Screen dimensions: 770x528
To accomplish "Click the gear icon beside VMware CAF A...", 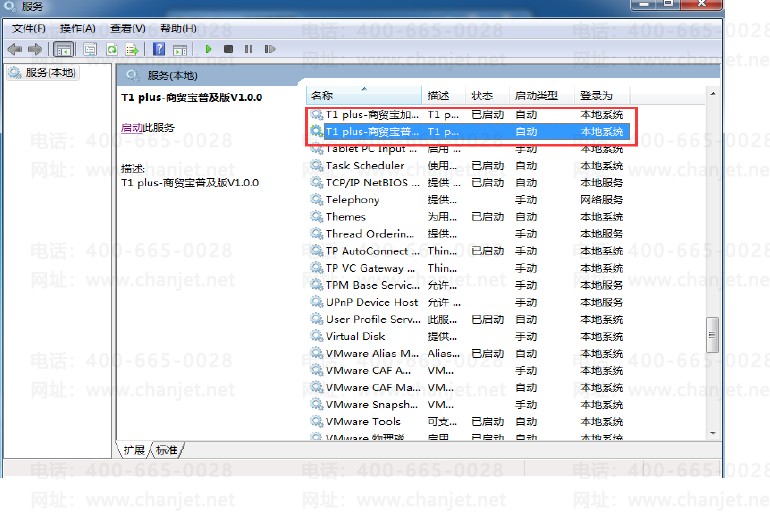I will [x=317, y=370].
